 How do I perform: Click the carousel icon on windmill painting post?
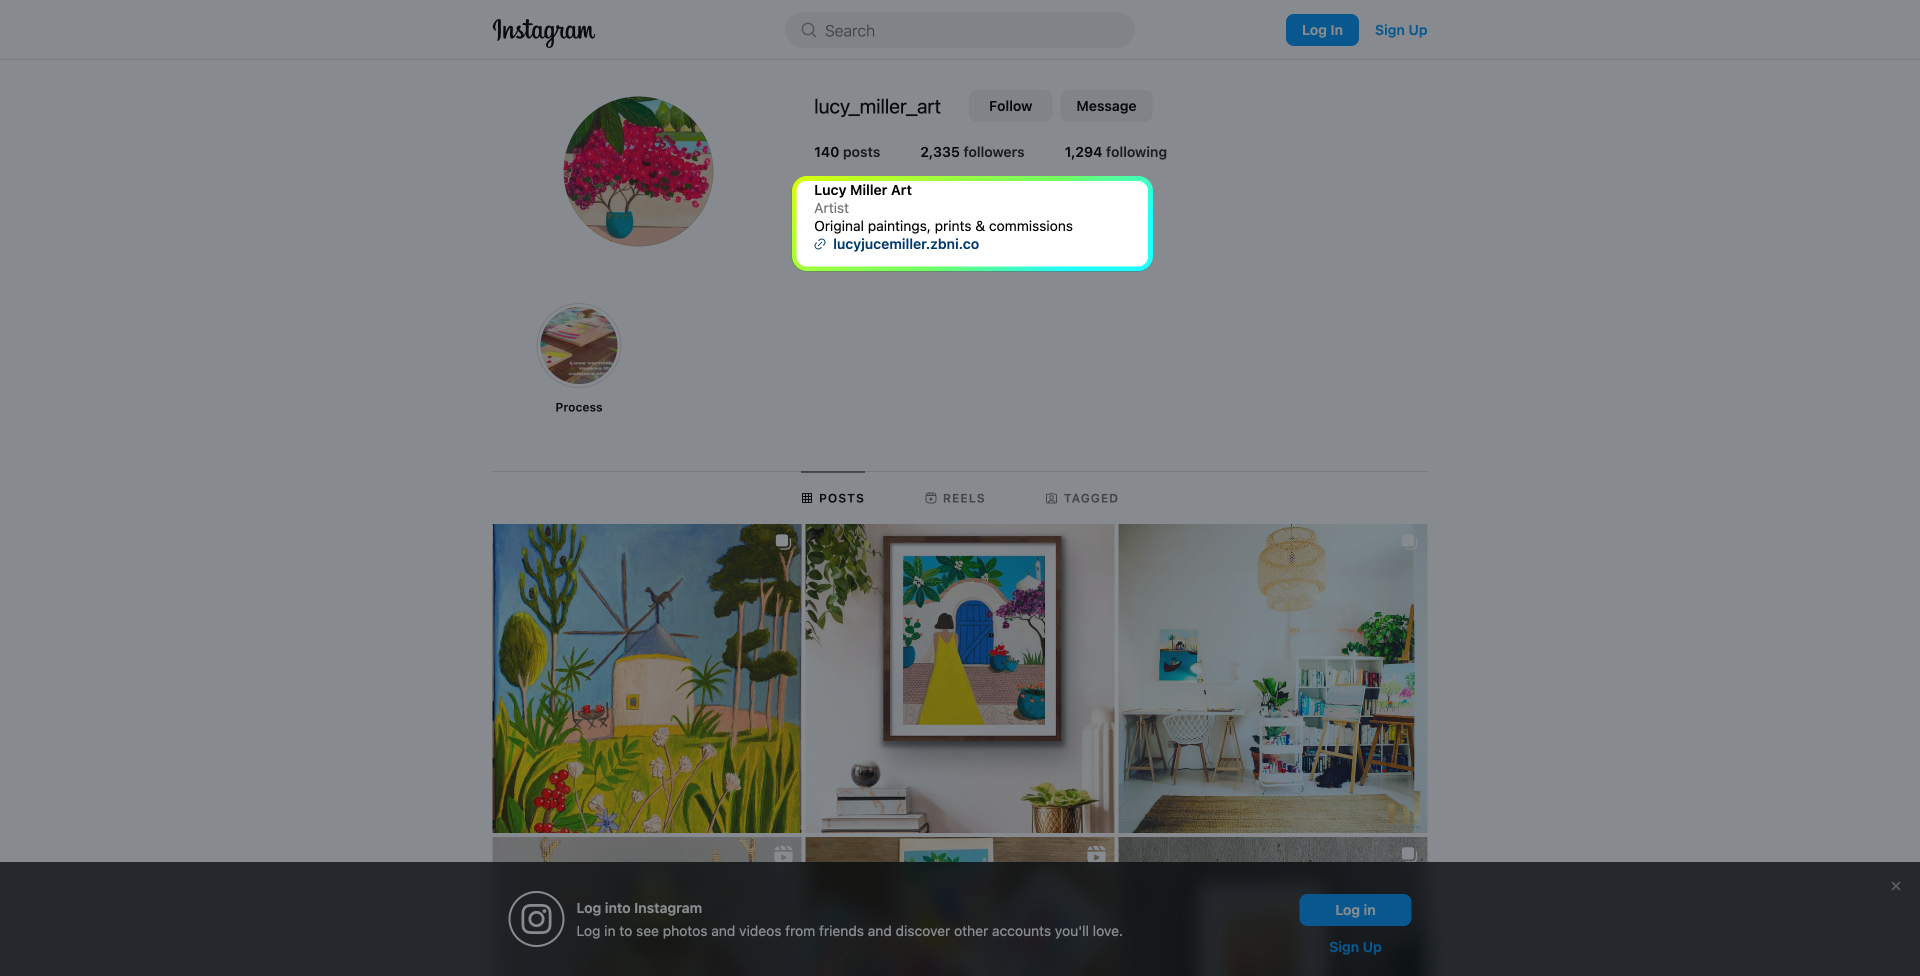(782, 541)
